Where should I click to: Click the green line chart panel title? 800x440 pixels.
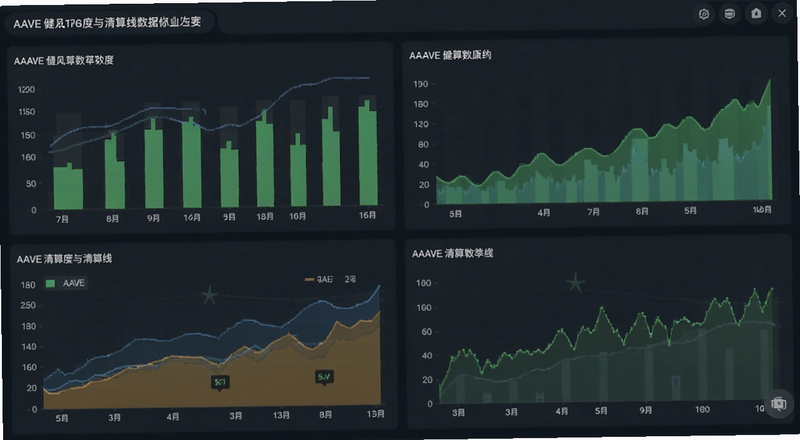point(453,253)
